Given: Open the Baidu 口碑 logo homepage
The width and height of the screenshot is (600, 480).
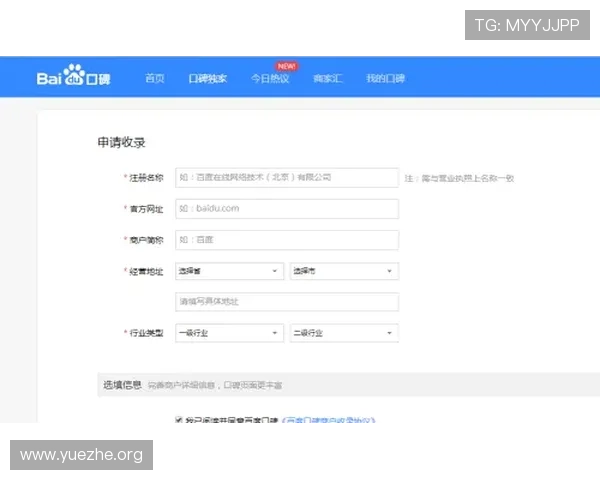Looking at the screenshot, I should 73,75.
